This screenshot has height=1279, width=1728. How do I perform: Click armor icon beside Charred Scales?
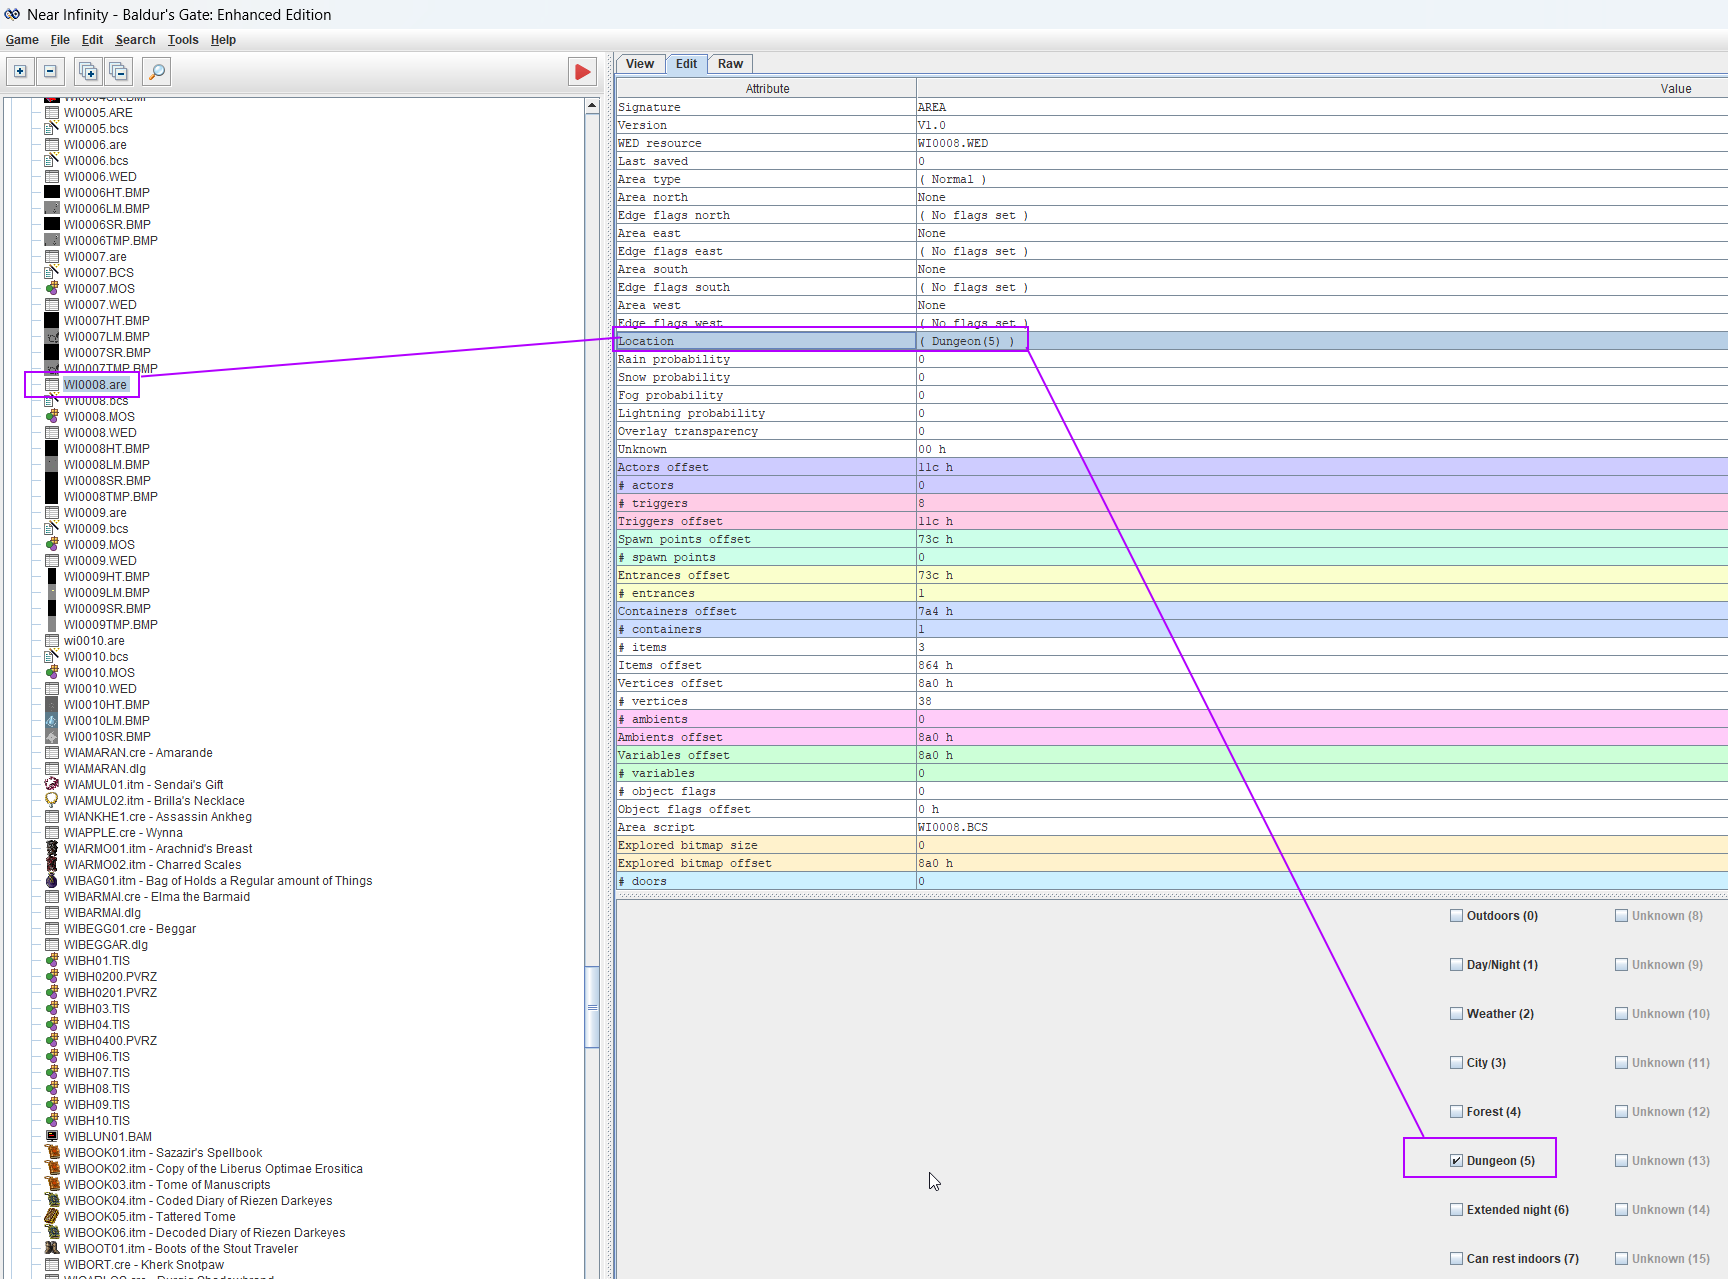pos(52,864)
